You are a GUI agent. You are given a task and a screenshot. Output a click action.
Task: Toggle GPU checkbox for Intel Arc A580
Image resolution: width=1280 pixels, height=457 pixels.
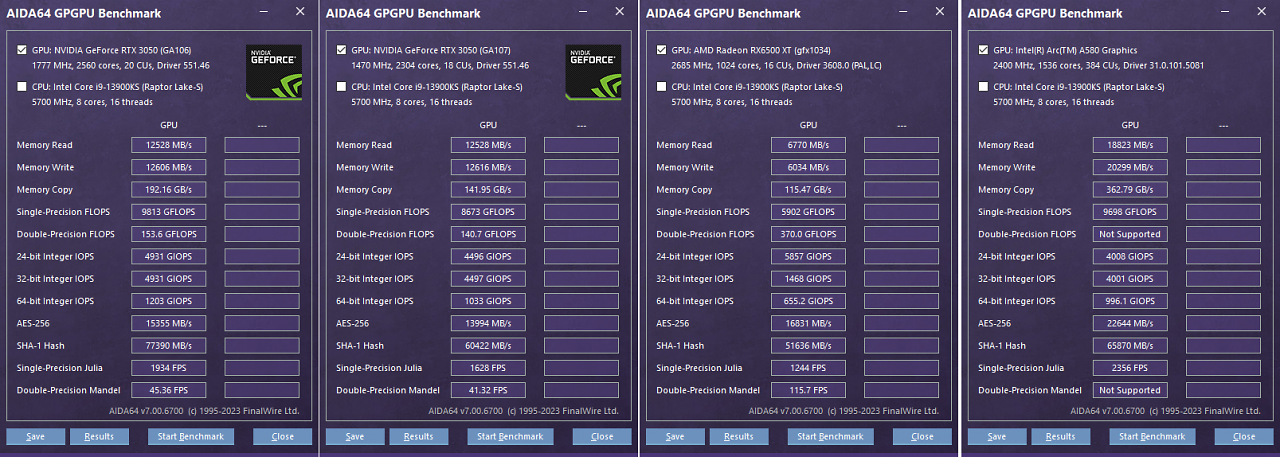pyautogui.click(x=984, y=50)
